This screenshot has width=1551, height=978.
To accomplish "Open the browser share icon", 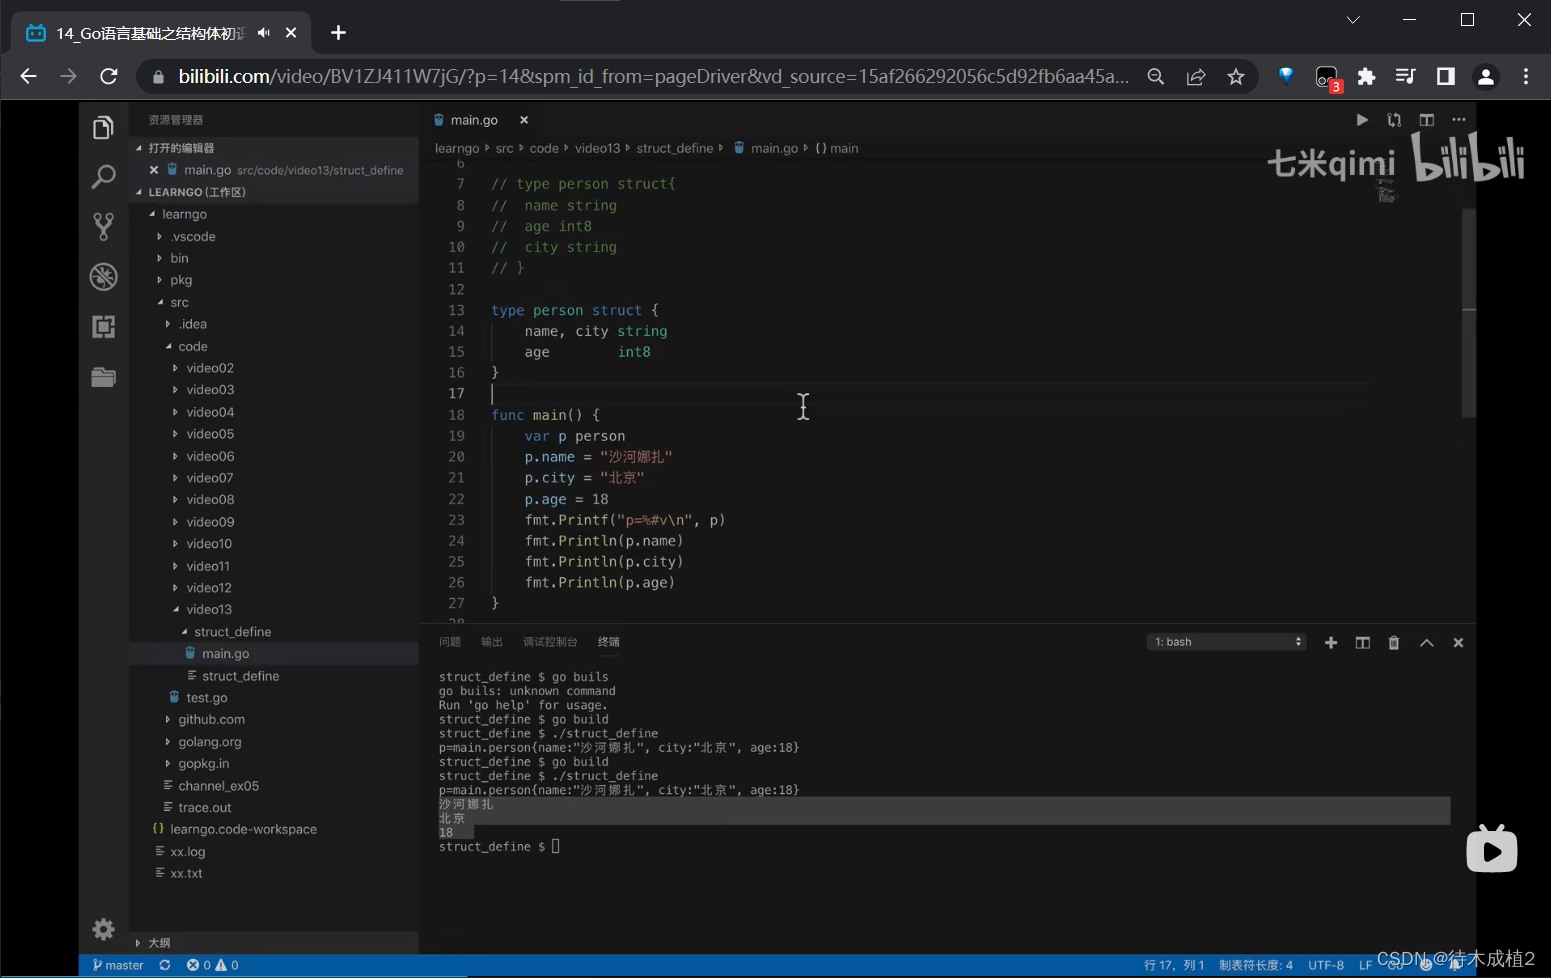I will [x=1196, y=76].
